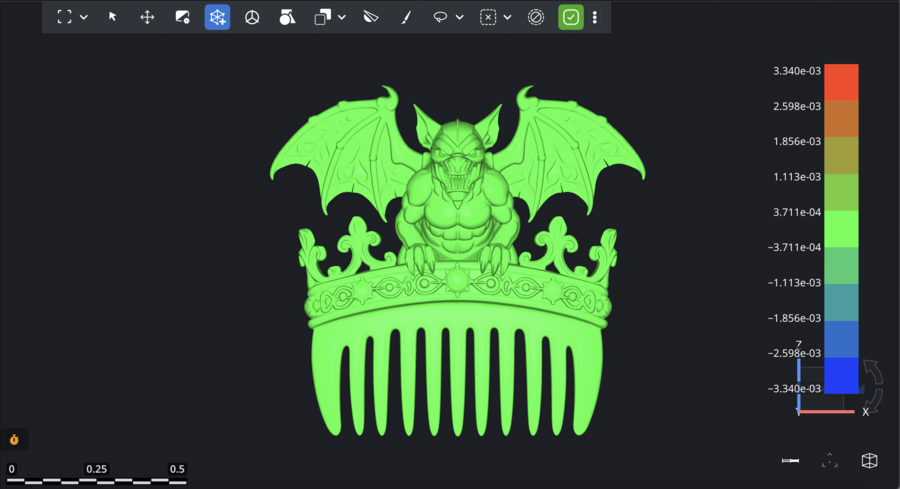Image resolution: width=900 pixels, height=489 pixels.
Task: Click the image settings icon in toolbar
Action: (x=182, y=17)
